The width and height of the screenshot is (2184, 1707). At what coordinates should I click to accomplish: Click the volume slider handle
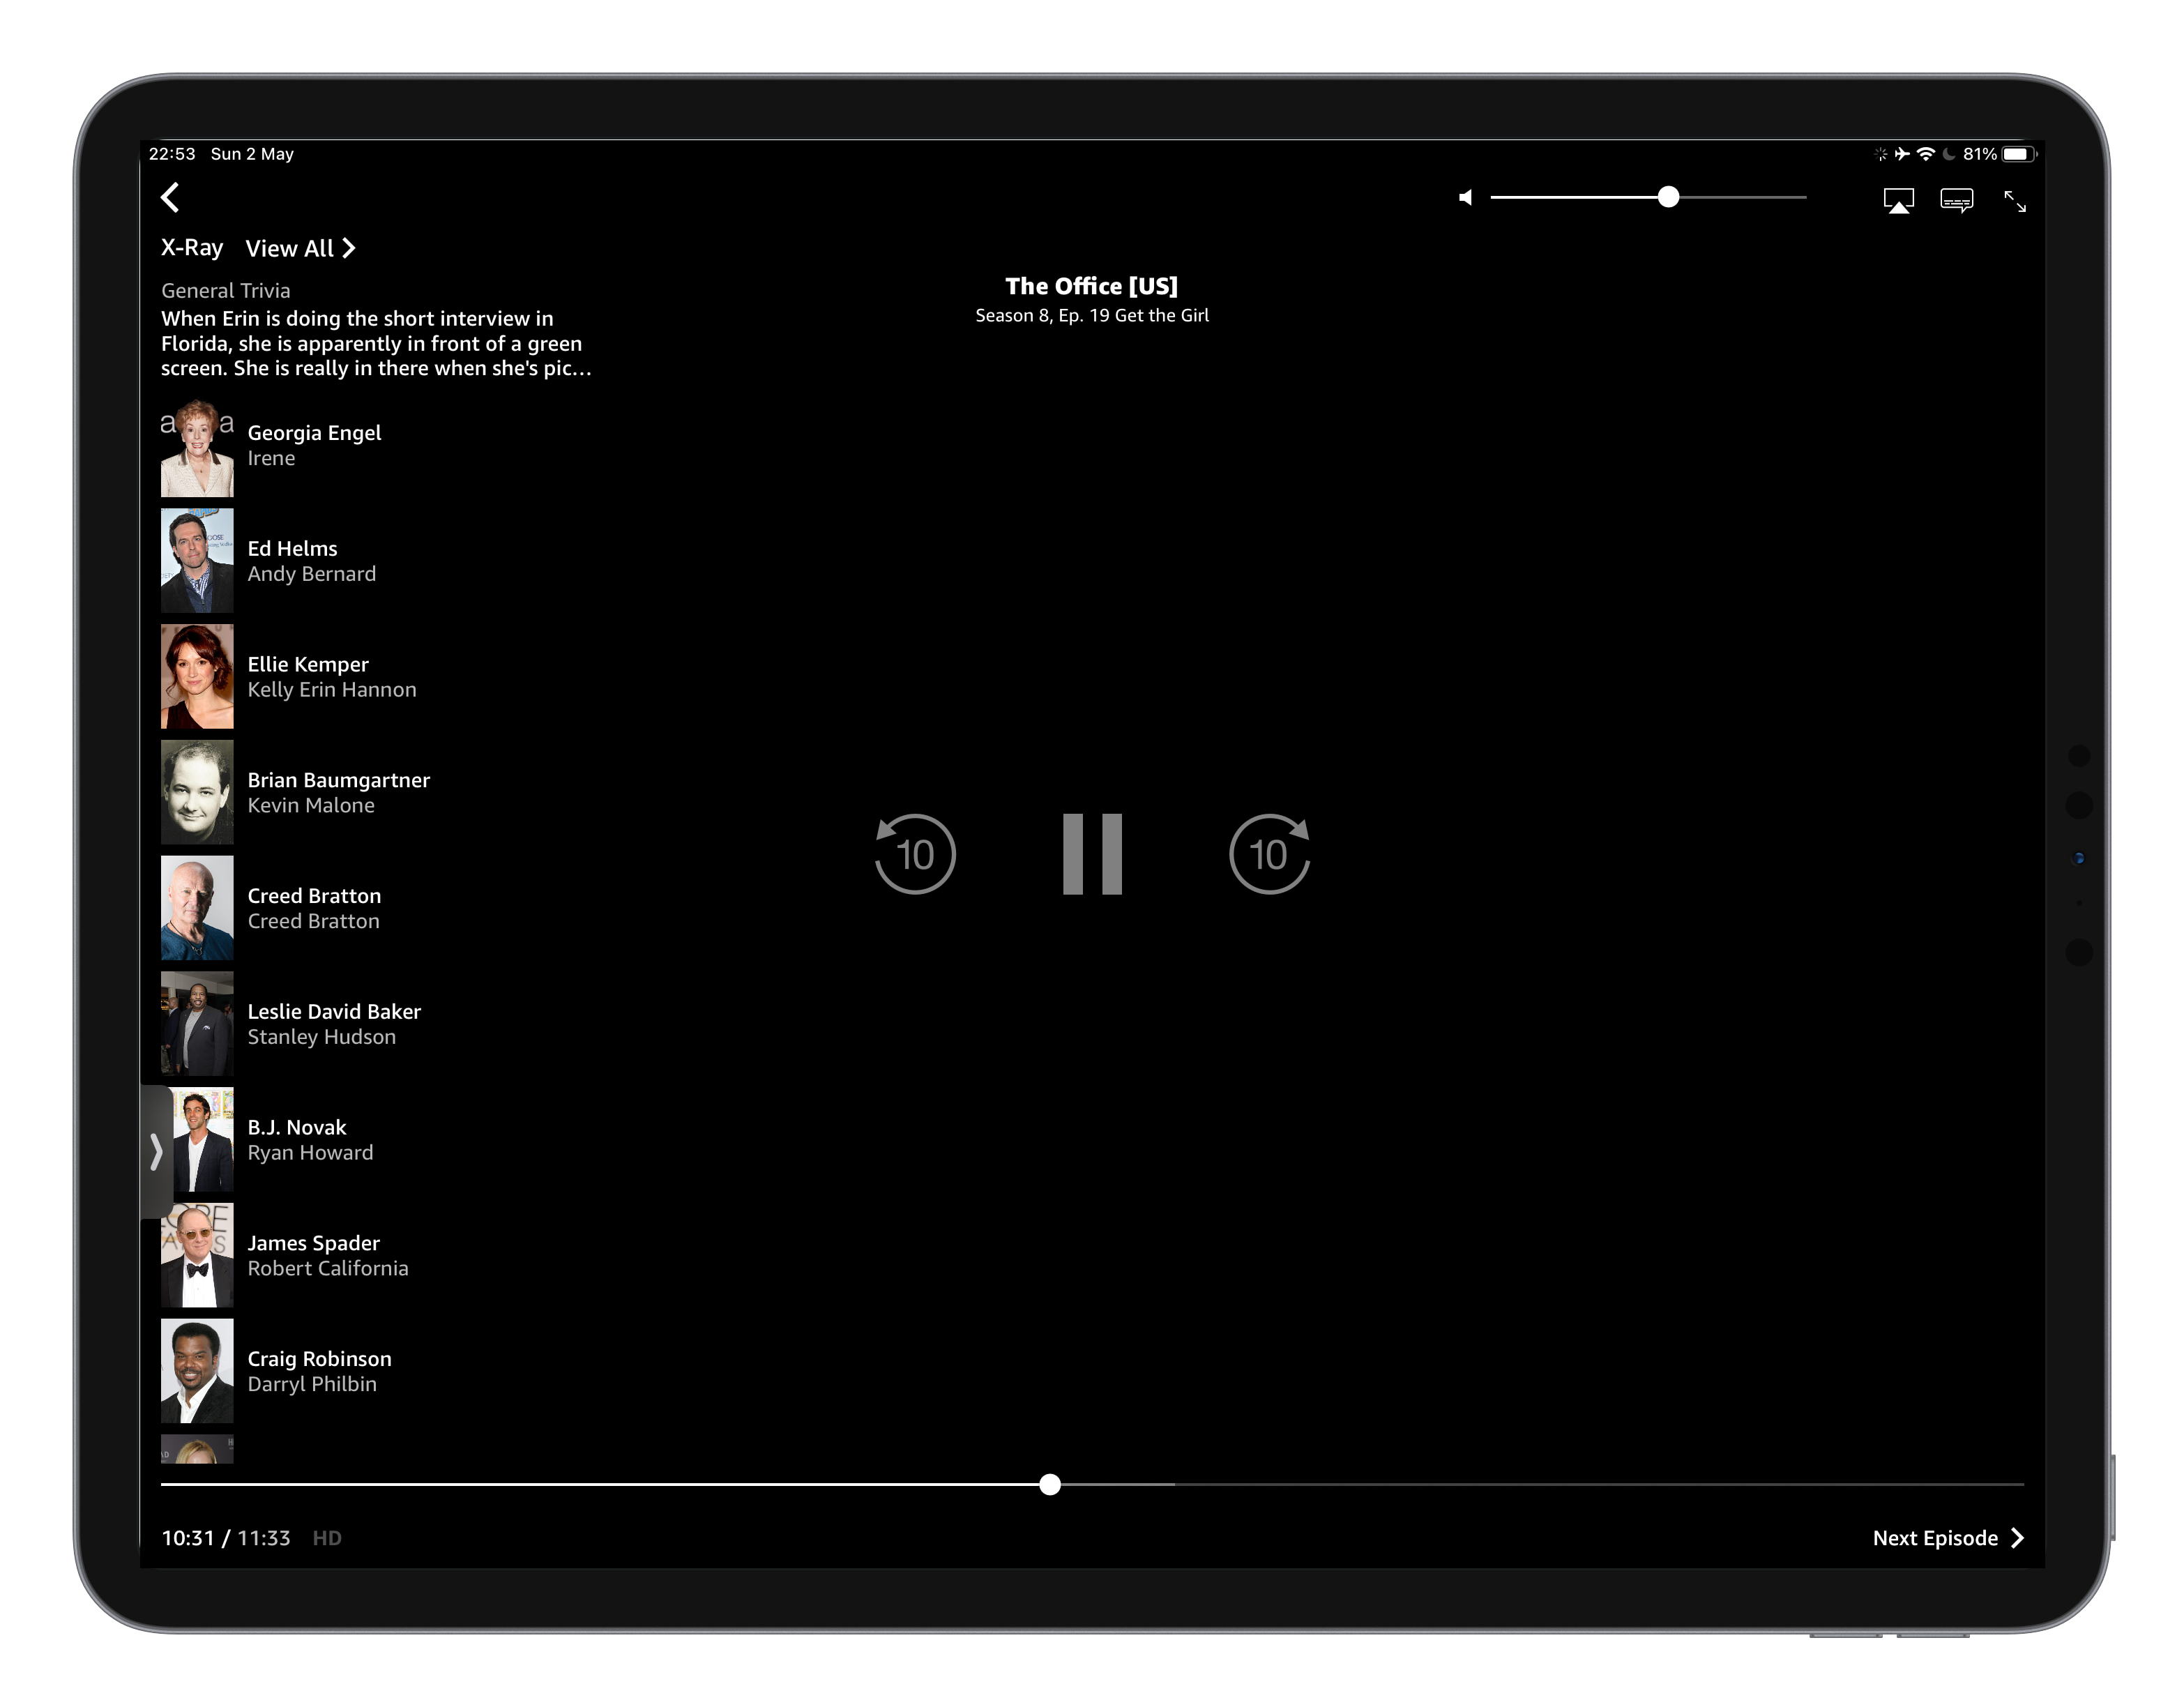point(1668,197)
